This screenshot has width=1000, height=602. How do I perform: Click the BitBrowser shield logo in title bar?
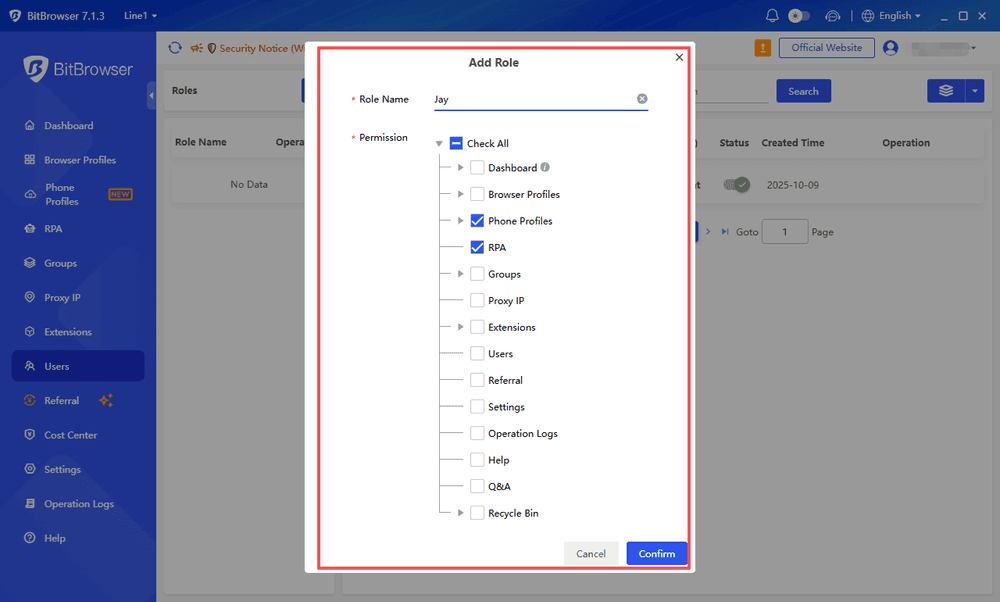(x=15, y=16)
